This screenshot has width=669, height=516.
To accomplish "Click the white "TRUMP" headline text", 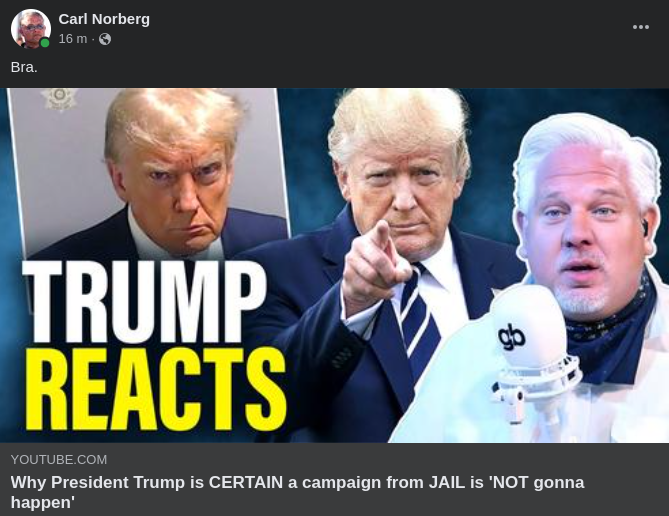I will pyautogui.click(x=144, y=301).
